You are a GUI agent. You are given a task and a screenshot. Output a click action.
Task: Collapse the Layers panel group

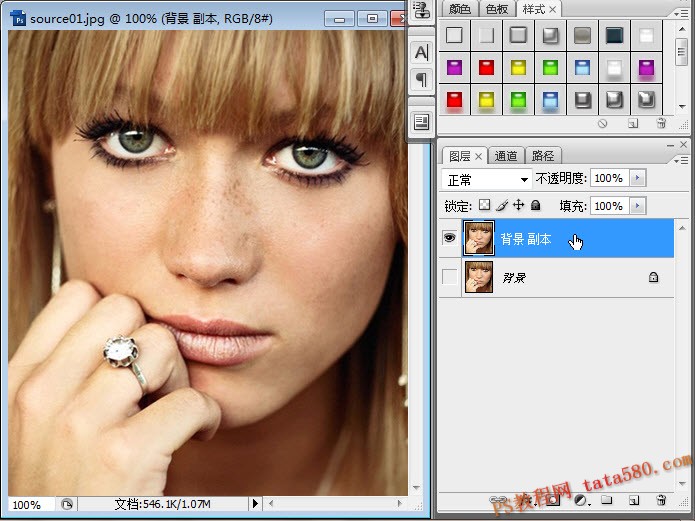click(x=671, y=145)
